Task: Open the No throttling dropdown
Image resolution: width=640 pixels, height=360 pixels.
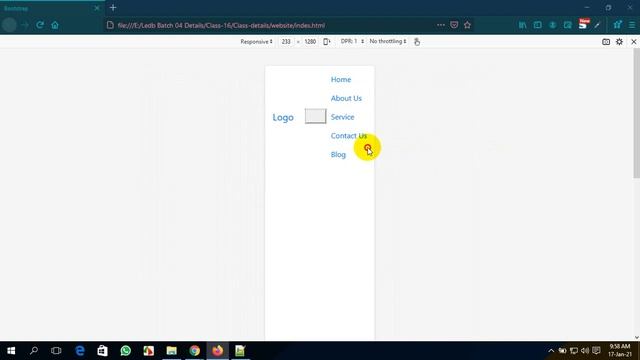Action: (x=388, y=42)
